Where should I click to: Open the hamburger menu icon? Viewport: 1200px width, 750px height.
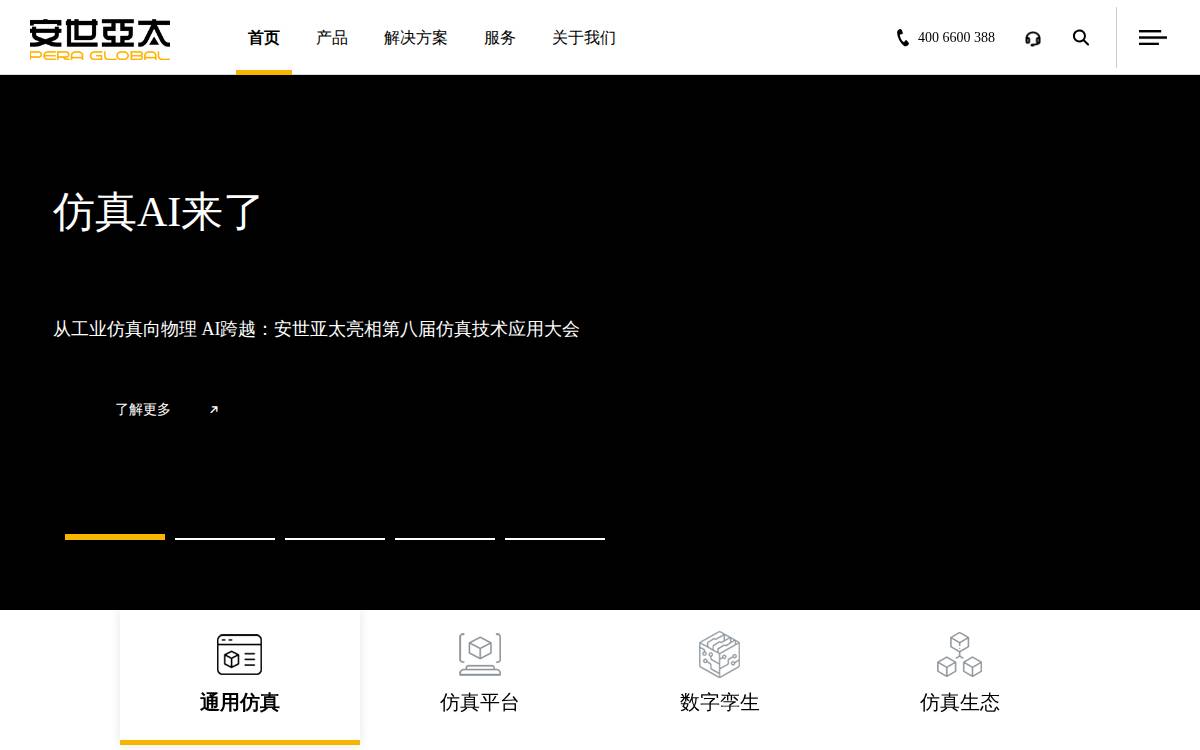pos(1153,38)
